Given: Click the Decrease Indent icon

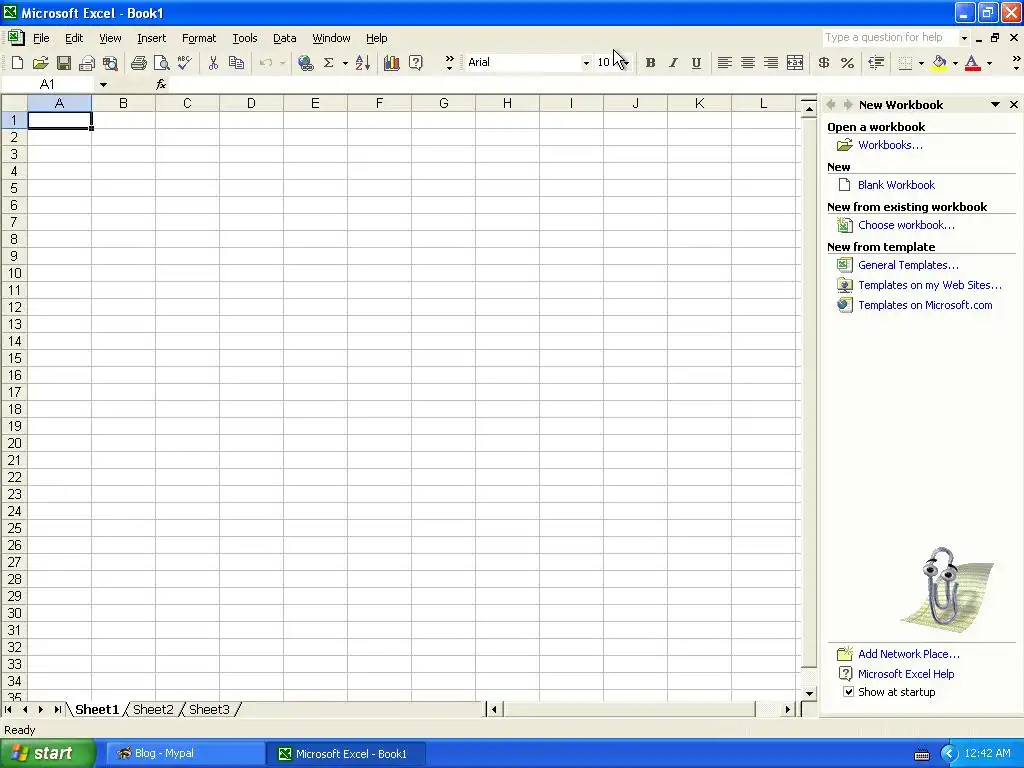Looking at the screenshot, I should point(876,63).
